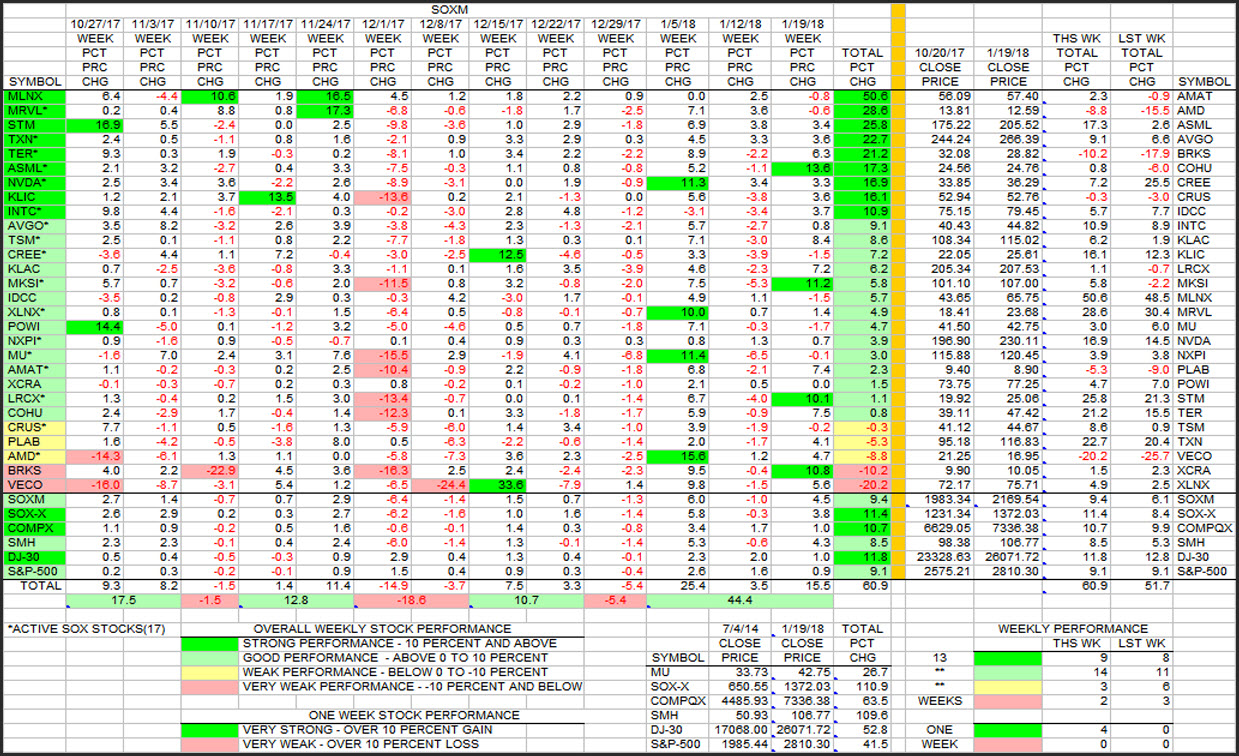Click the 12/1/17 week column header
The height and width of the screenshot is (756, 1239).
coord(384,23)
